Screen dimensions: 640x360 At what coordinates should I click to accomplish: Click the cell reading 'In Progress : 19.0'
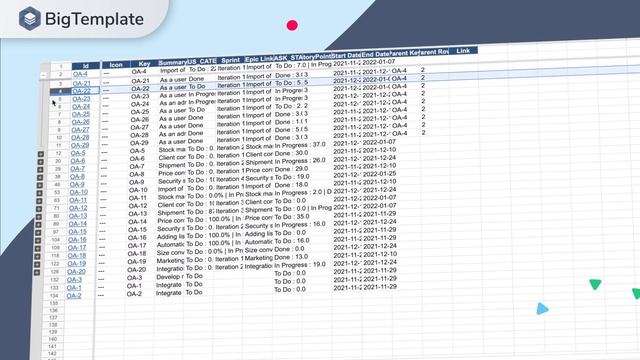[x=300, y=265]
